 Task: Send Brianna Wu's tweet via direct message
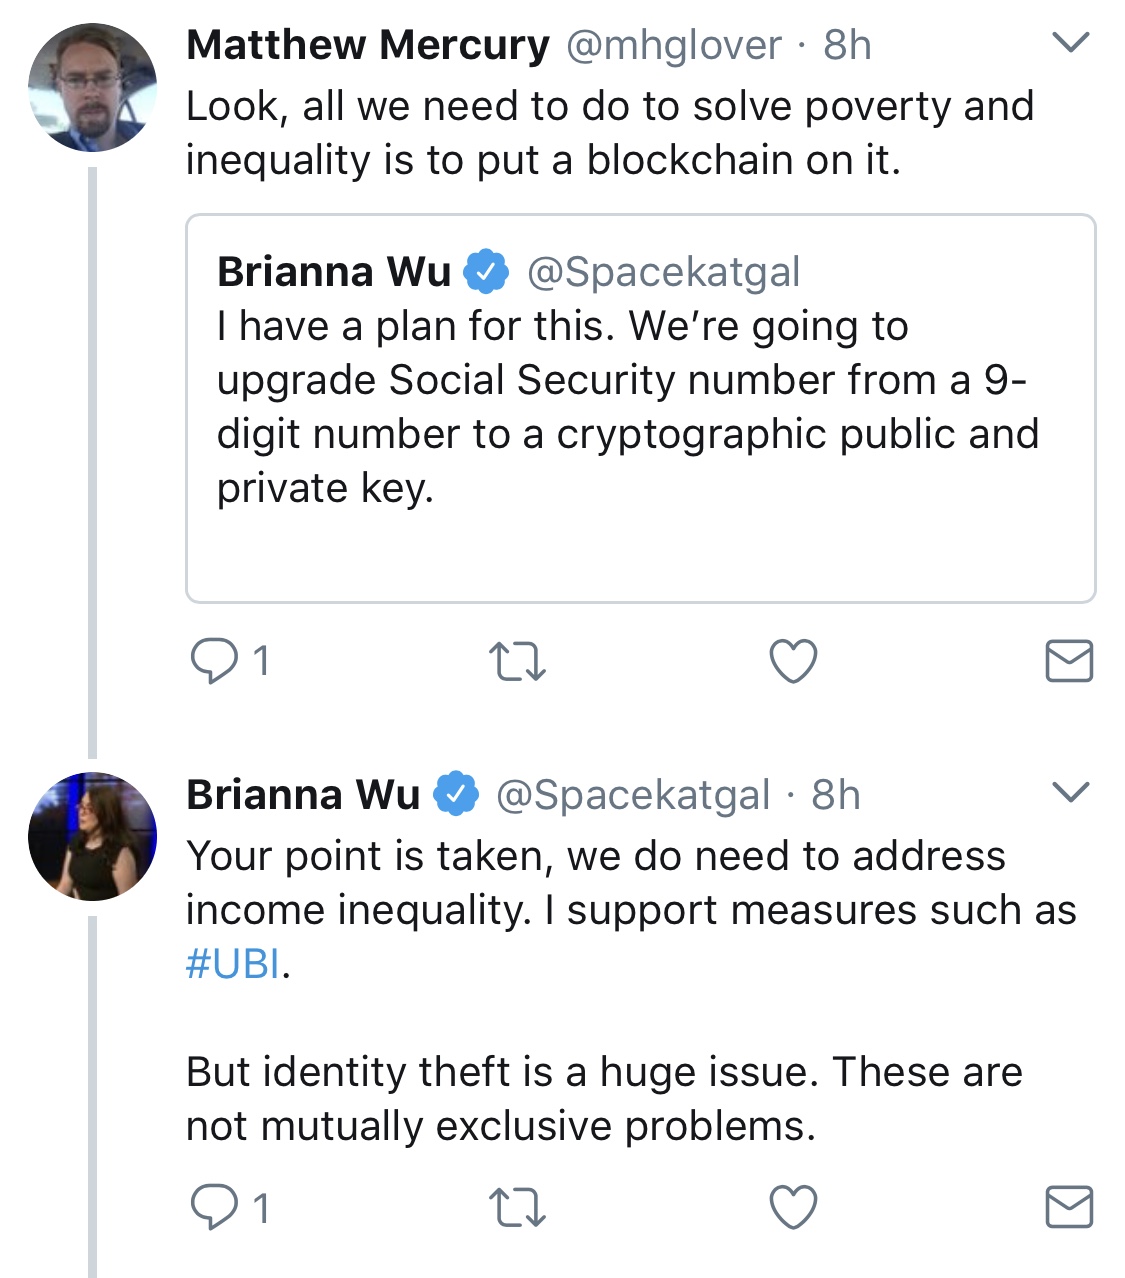tap(1069, 1208)
